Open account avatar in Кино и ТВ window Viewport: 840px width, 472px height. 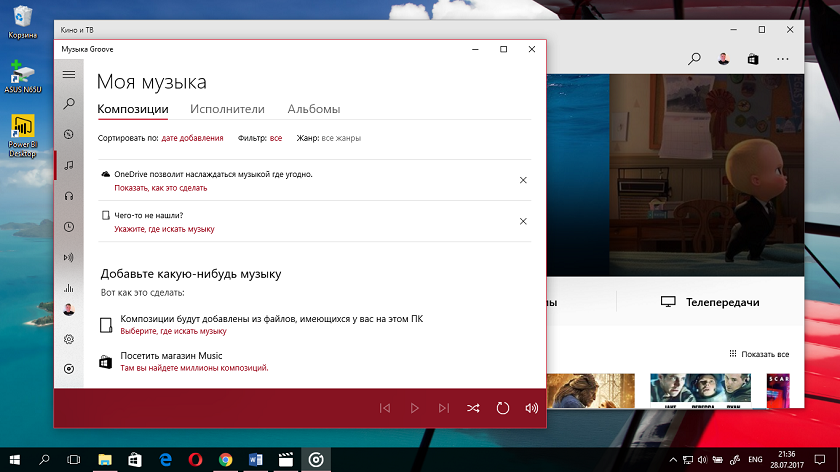[x=724, y=59]
